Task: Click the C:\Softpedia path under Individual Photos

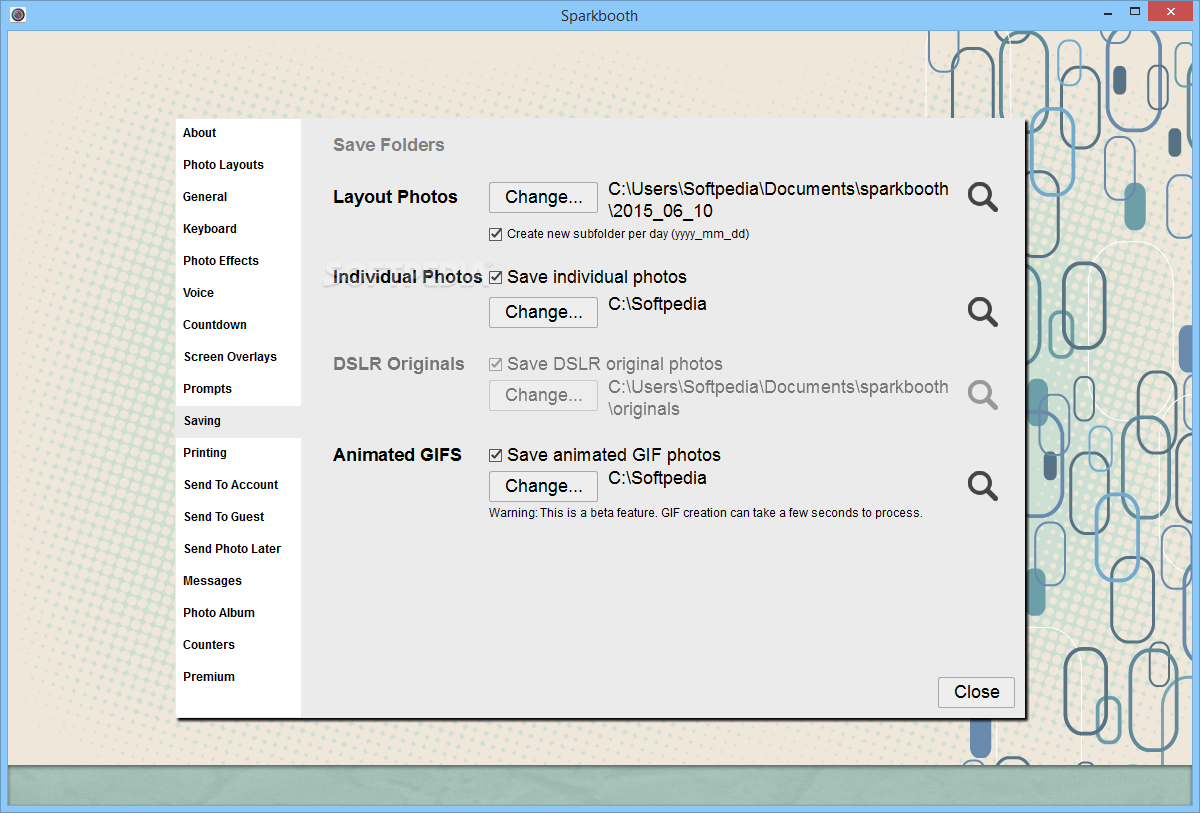Action: click(657, 304)
